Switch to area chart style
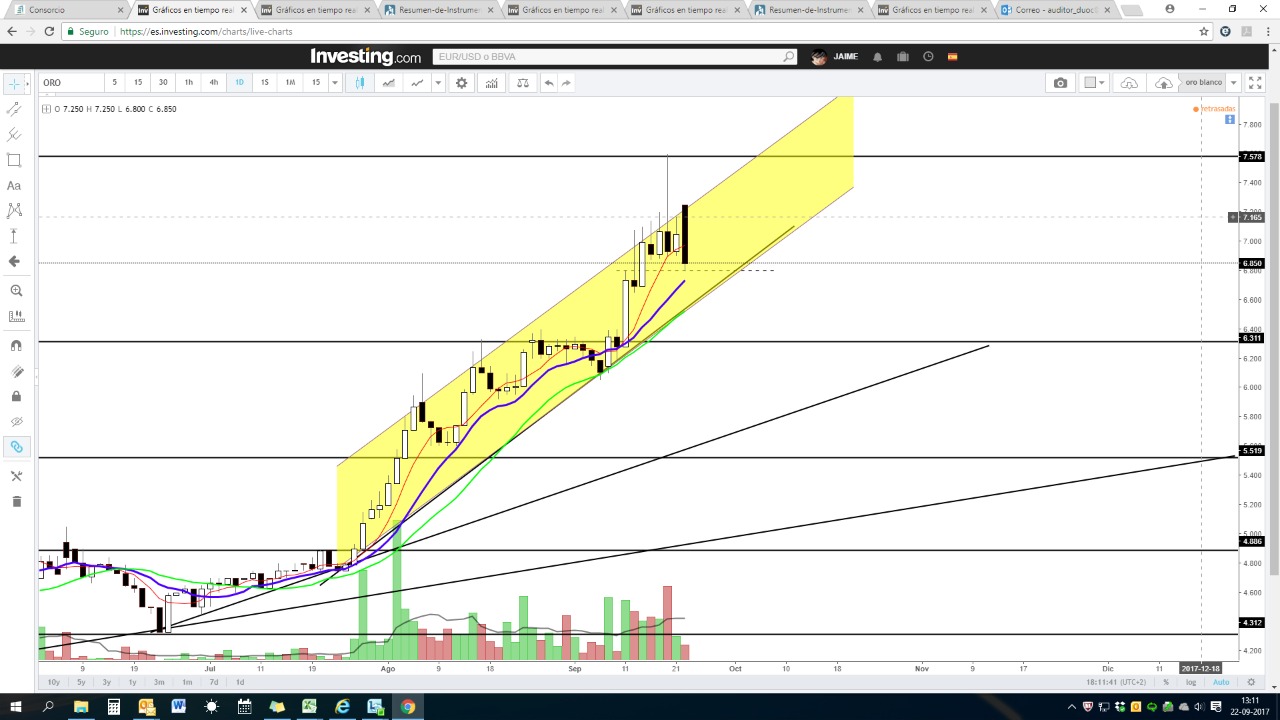Viewport: 1280px width, 720px height. coord(388,83)
